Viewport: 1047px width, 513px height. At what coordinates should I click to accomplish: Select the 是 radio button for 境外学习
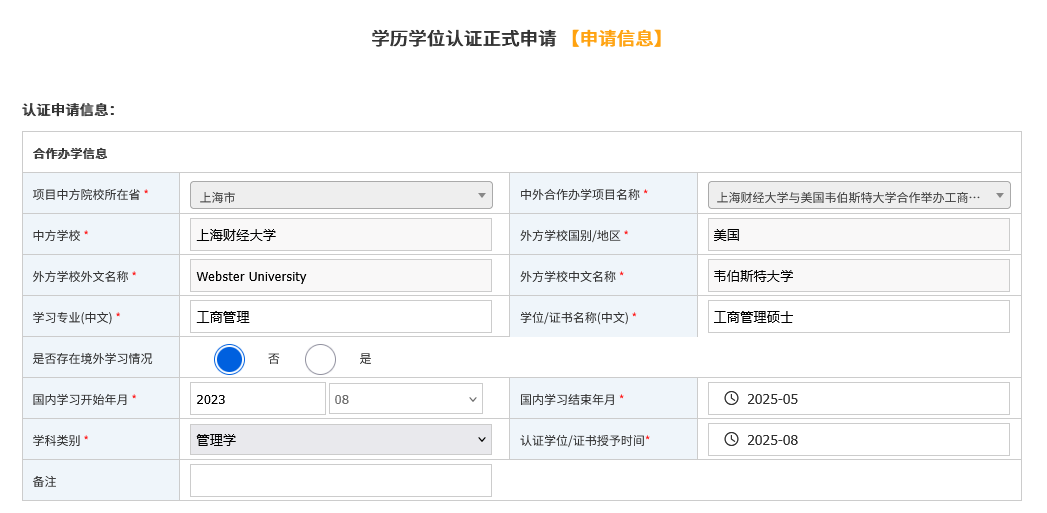(x=320, y=359)
